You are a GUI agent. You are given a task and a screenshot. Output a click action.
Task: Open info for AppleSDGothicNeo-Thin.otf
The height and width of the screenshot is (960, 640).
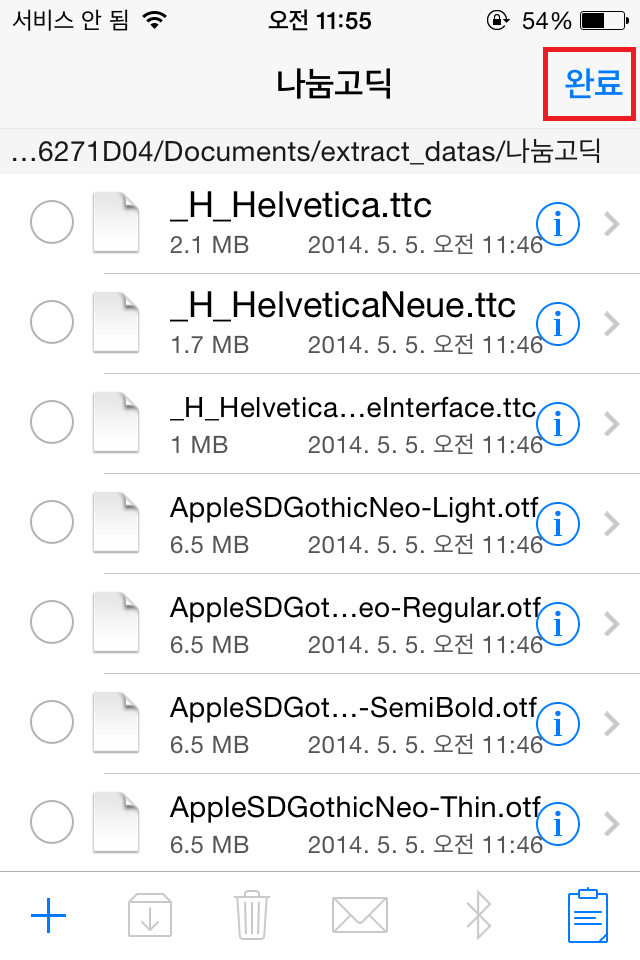pyautogui.click(x=558, y=823)
